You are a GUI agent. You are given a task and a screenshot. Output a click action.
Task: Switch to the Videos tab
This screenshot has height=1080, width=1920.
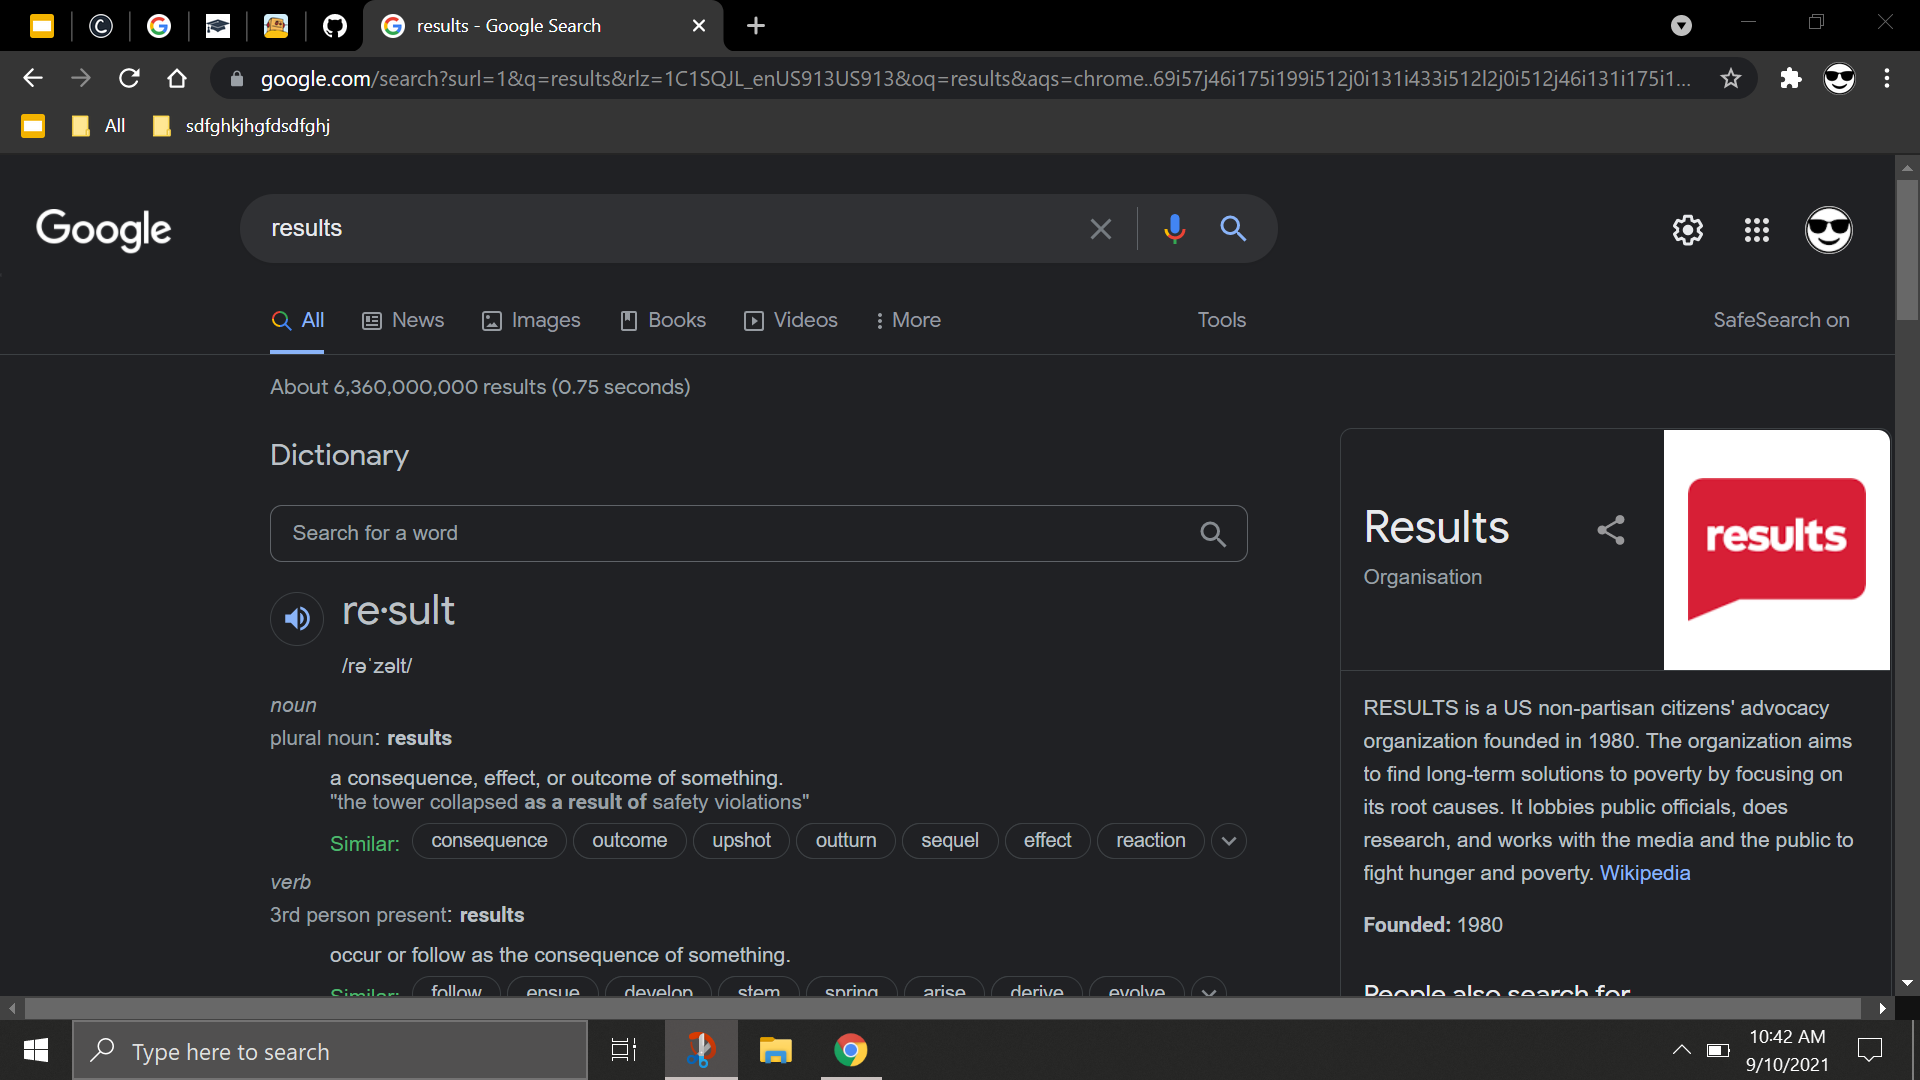791,320
